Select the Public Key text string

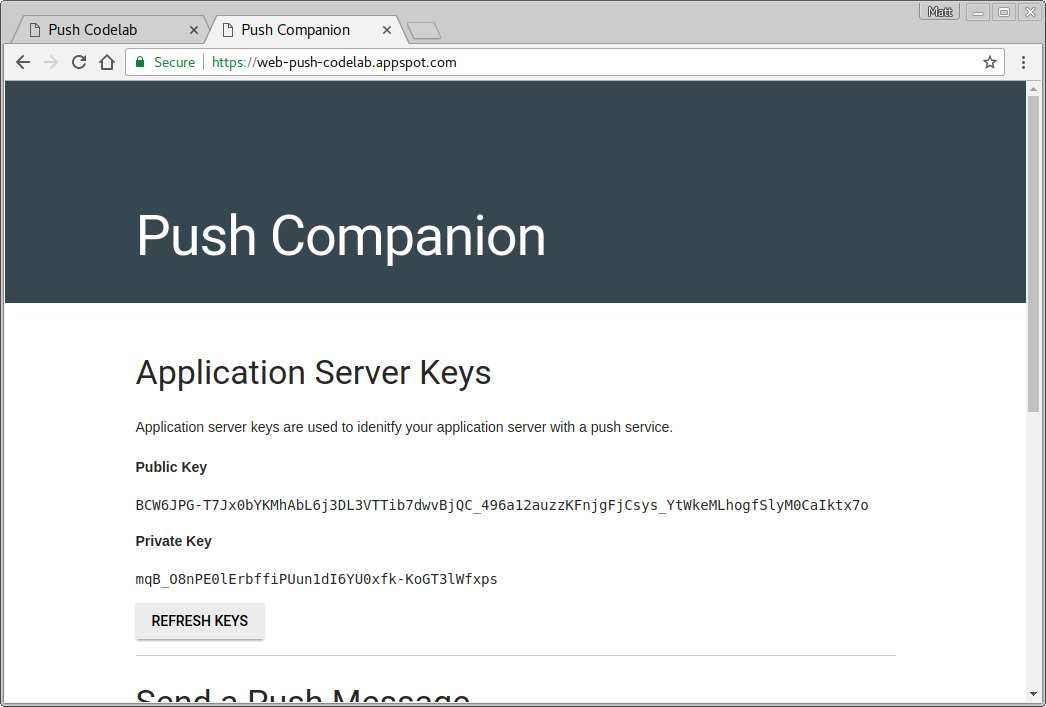tap(500, 505)
